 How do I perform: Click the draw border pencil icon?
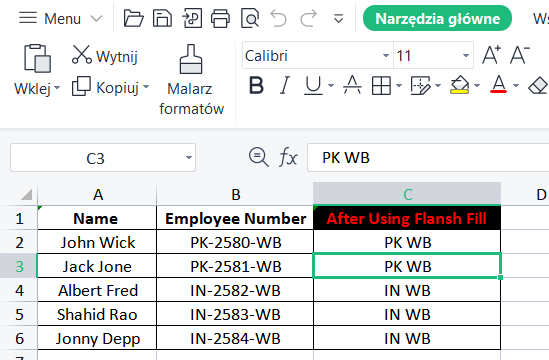[x=420, y=85]
